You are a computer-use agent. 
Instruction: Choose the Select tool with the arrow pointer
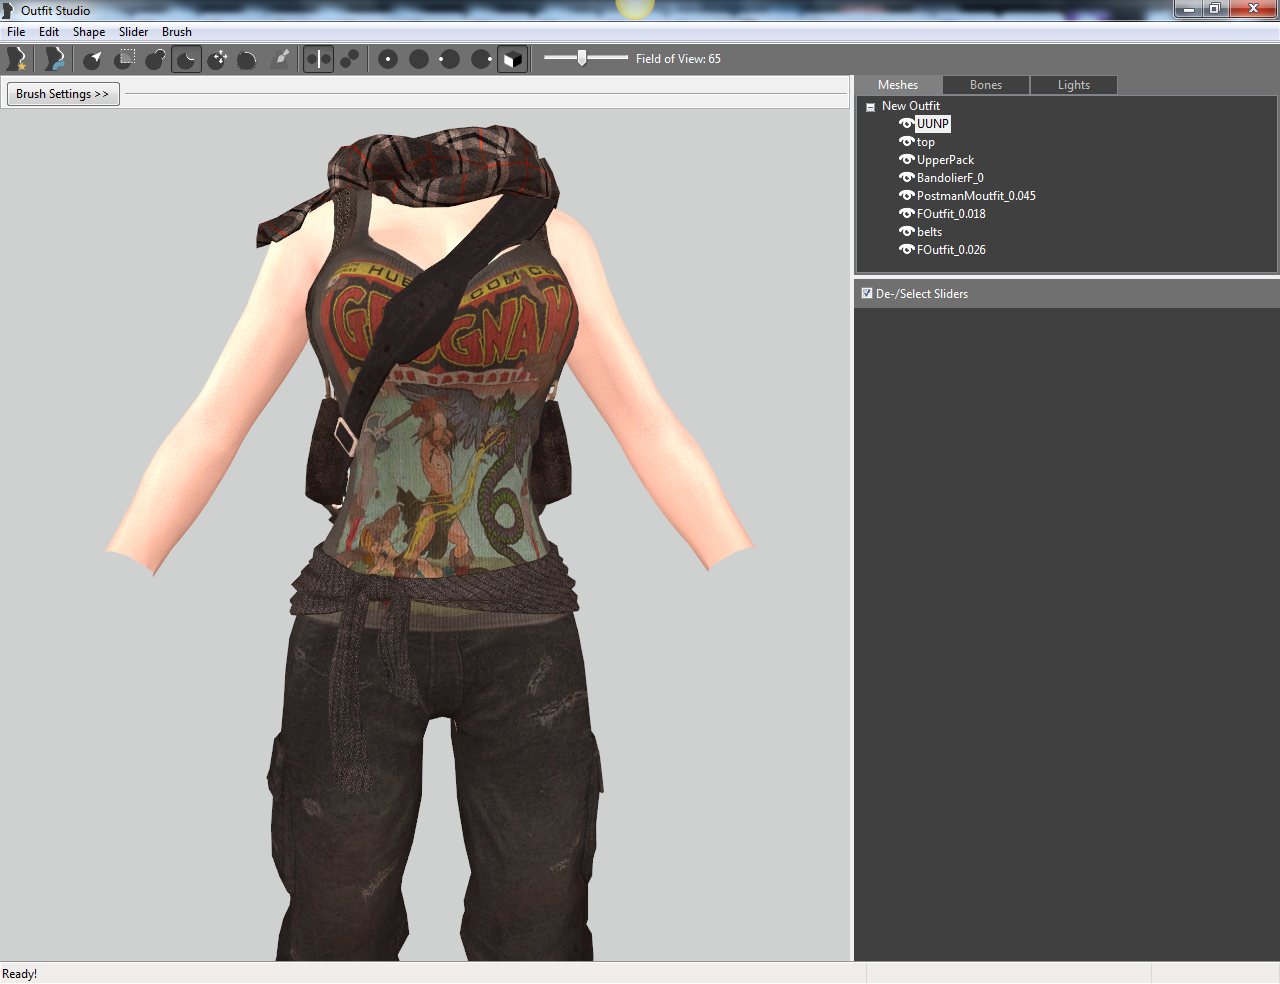coord(93,59)
